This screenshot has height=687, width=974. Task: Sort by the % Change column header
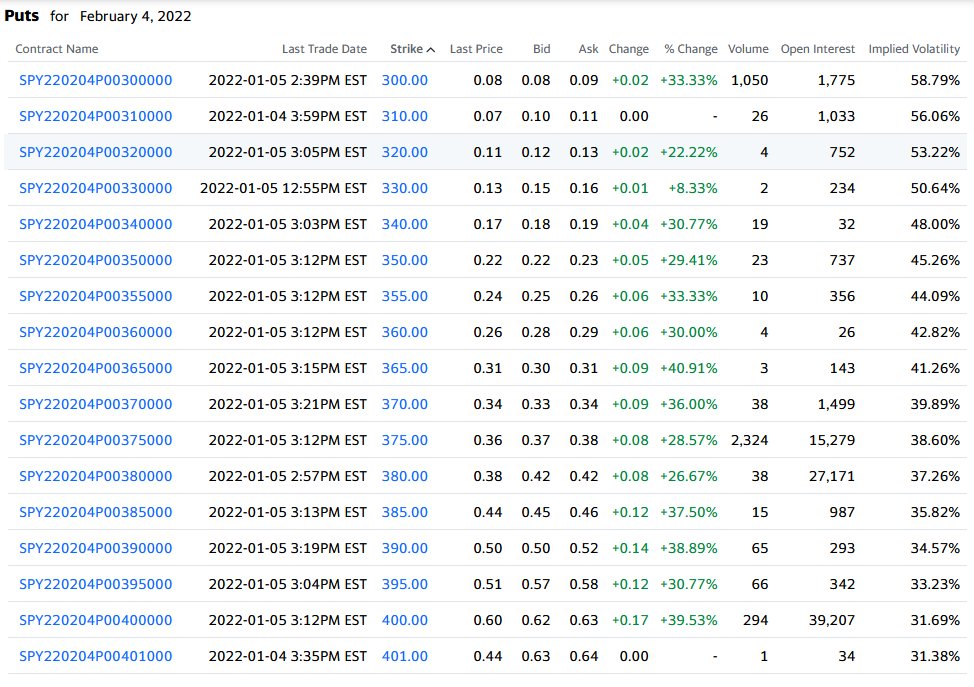(691, 49)
